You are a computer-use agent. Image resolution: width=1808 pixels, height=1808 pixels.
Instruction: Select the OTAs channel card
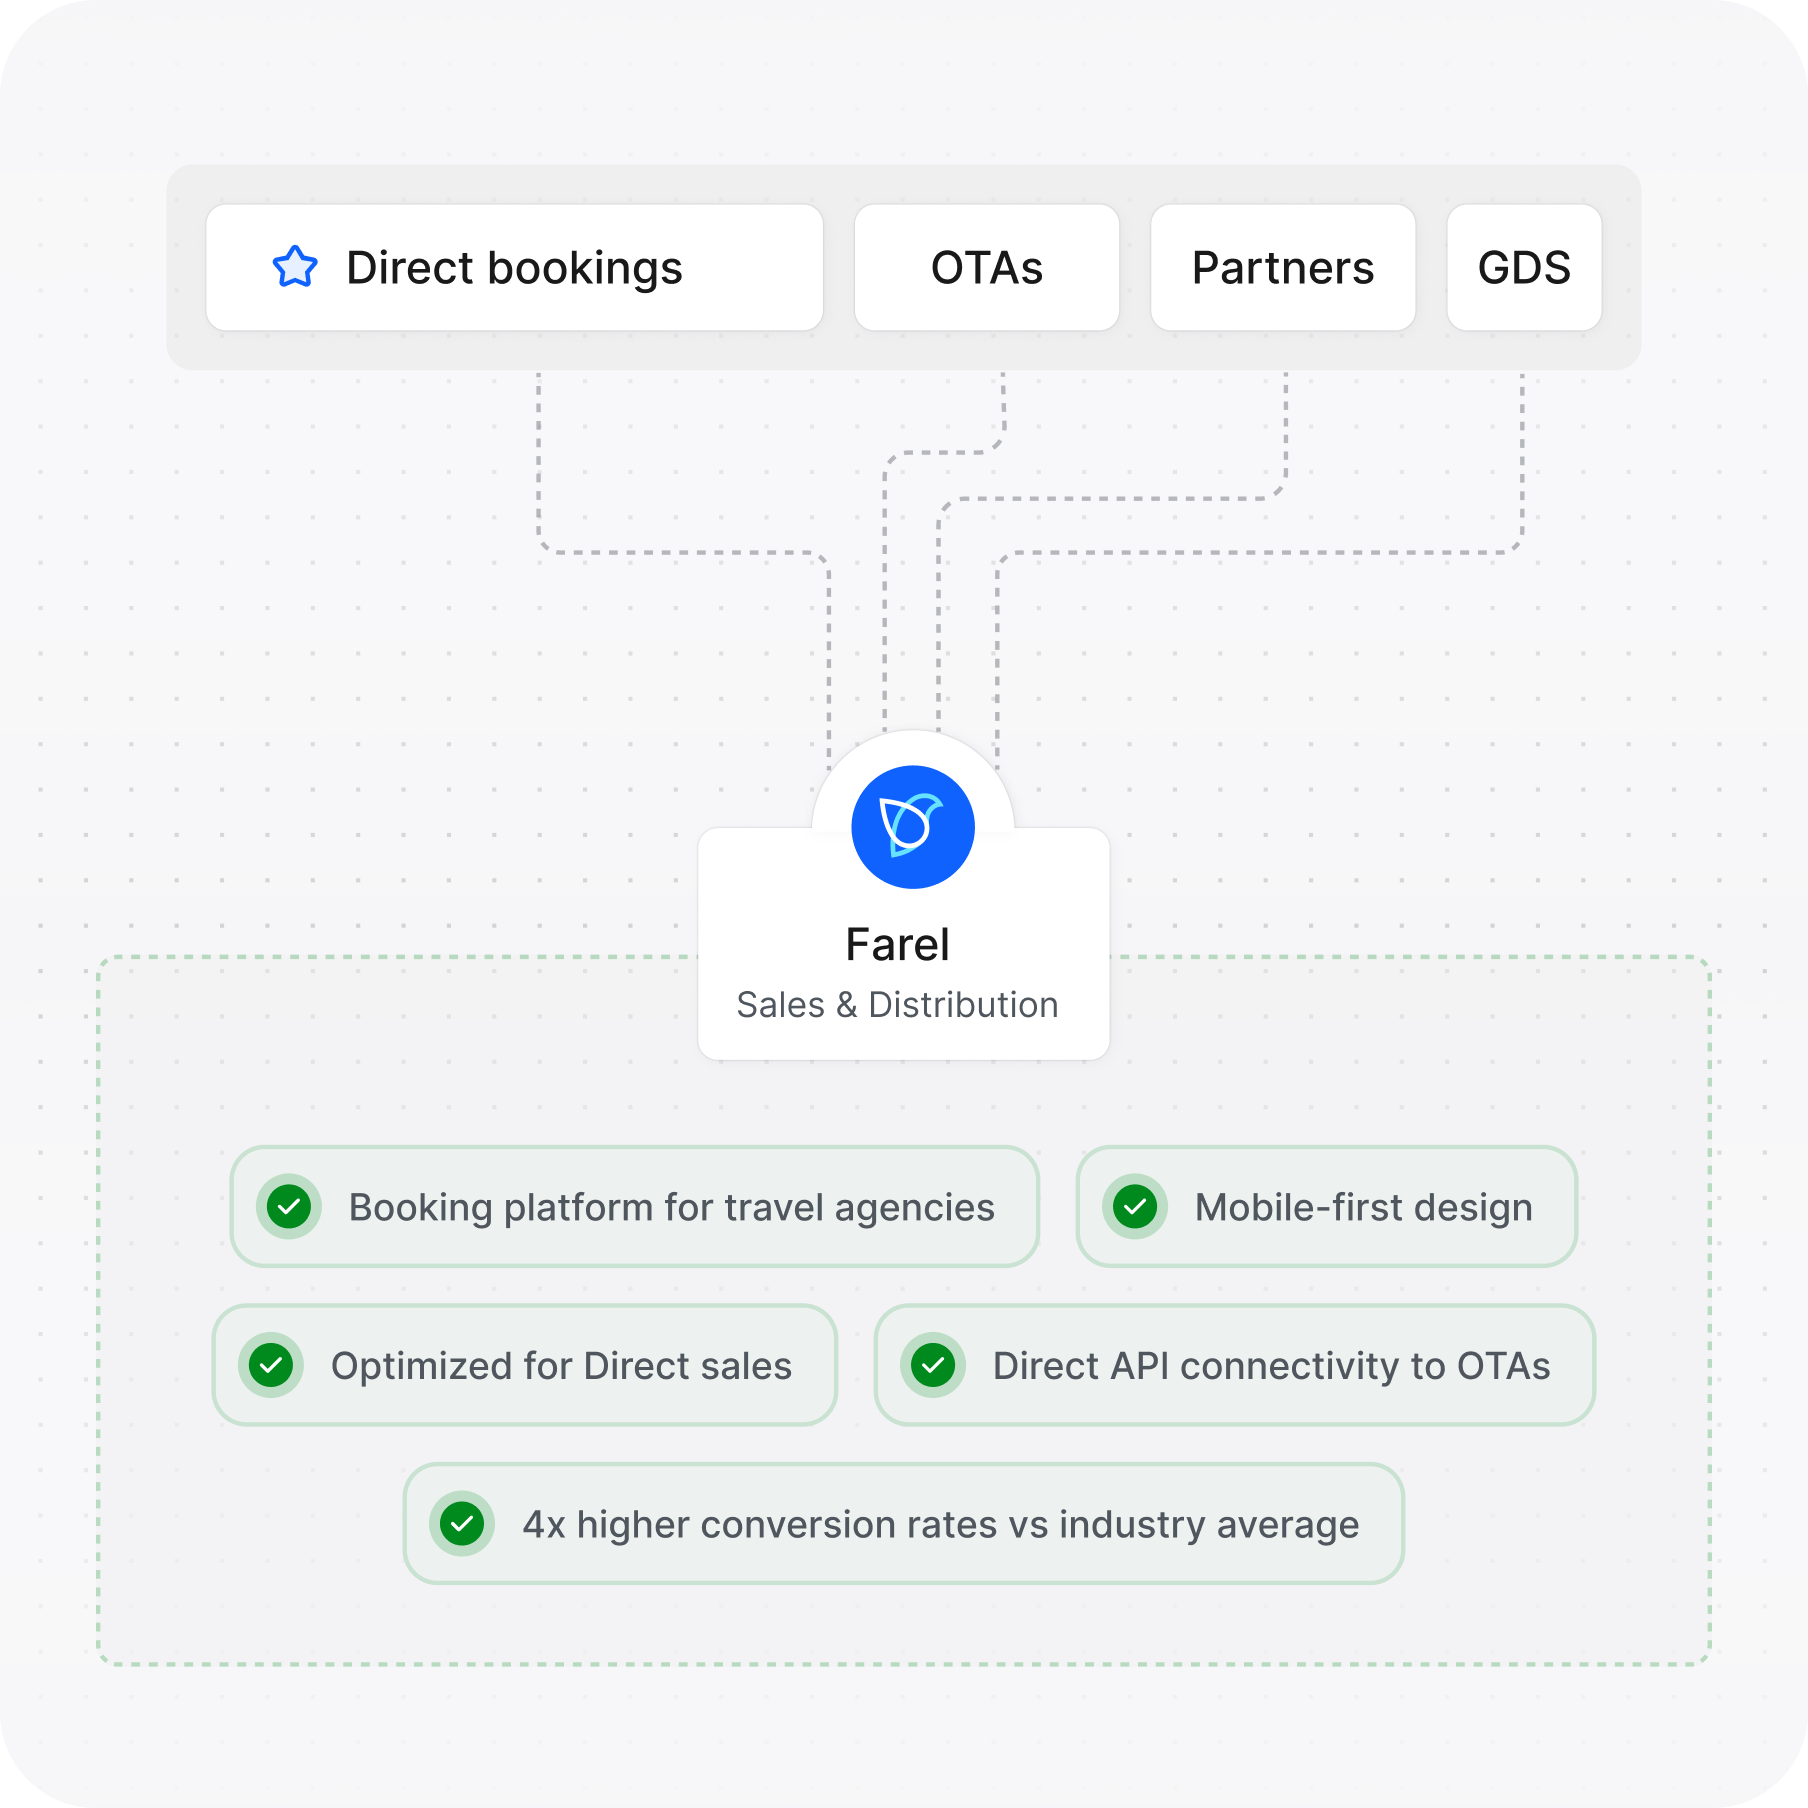coord(986,268)
